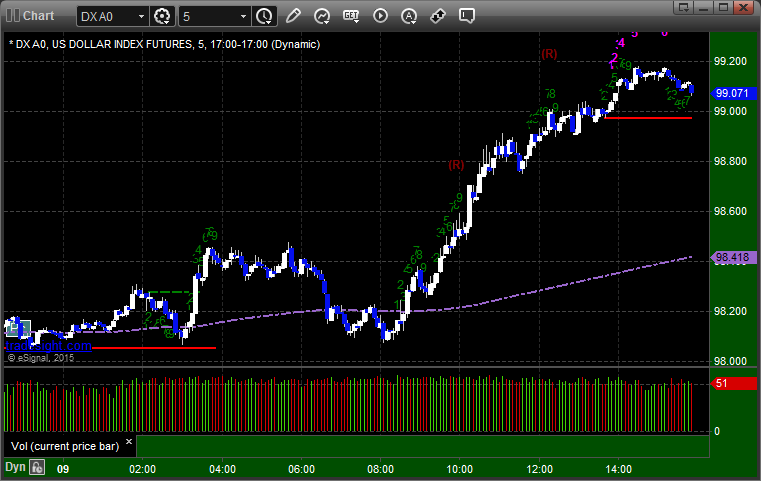Viewport: 761px width, 481px height.
Task: Start bar replay with play icon
Action: pos(380,16)
